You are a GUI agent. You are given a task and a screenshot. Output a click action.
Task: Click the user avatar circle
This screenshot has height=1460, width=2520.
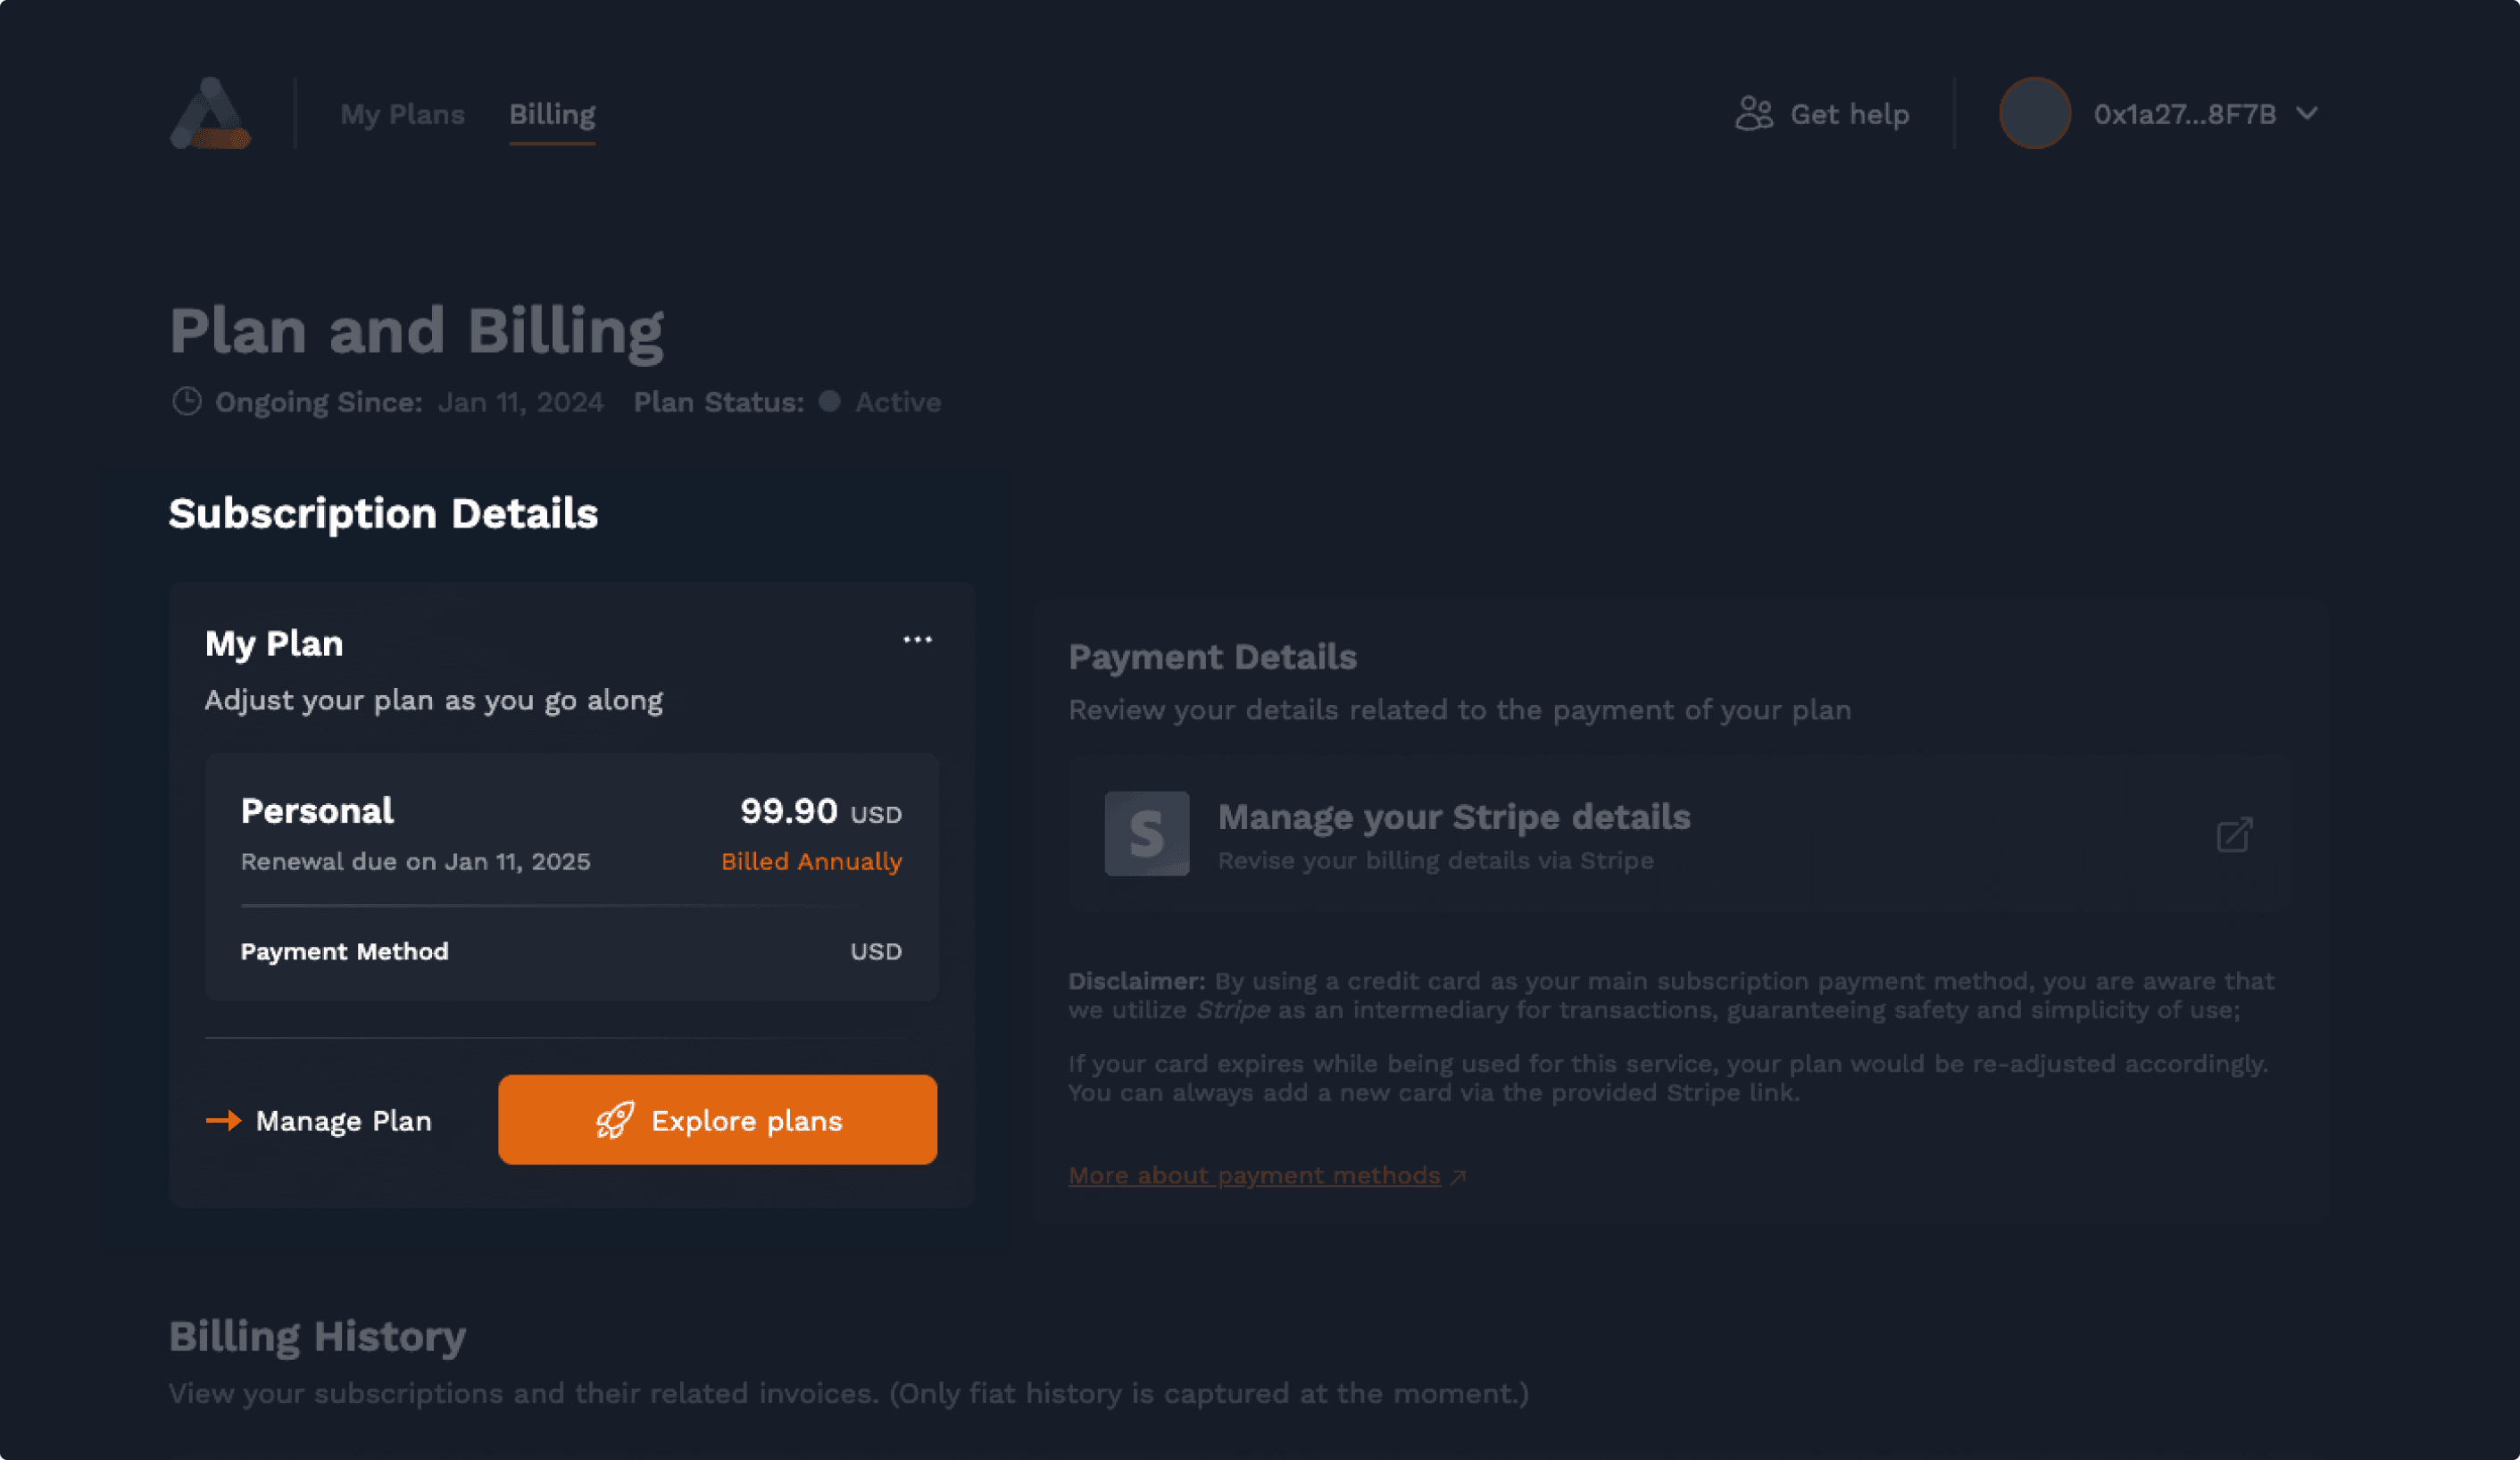coord(2034,114)
